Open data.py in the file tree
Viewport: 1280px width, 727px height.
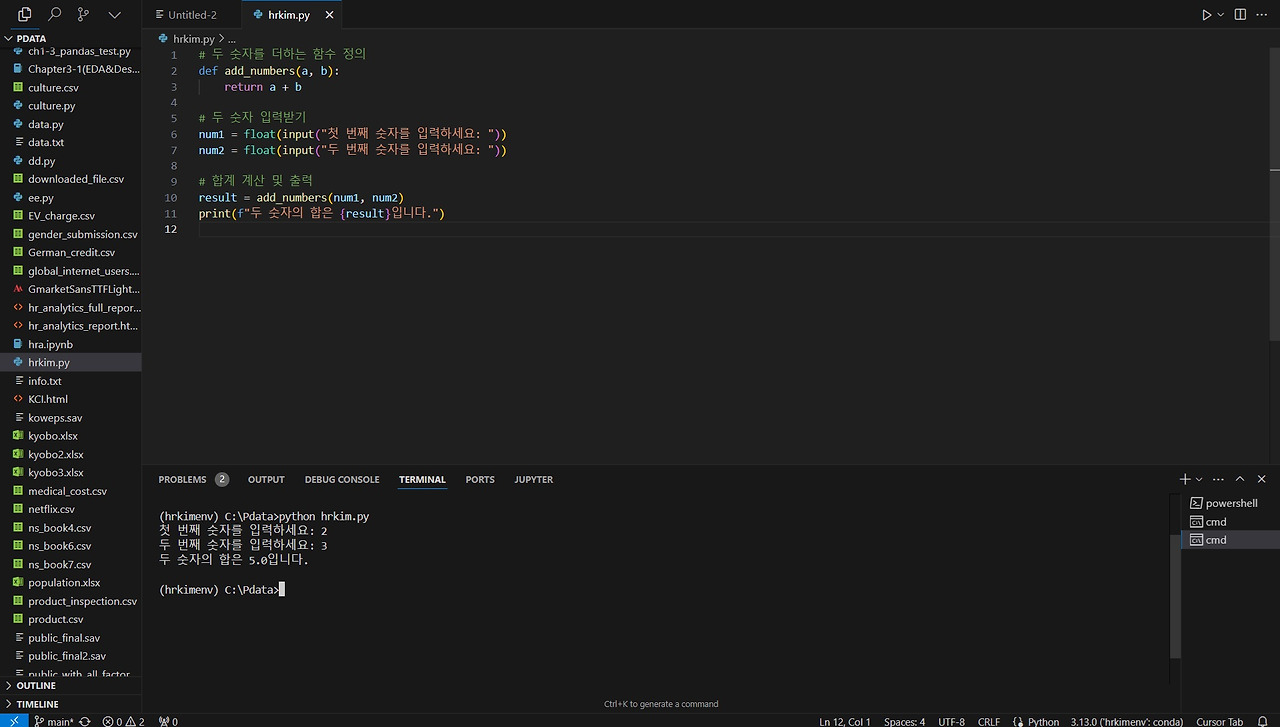71,124
